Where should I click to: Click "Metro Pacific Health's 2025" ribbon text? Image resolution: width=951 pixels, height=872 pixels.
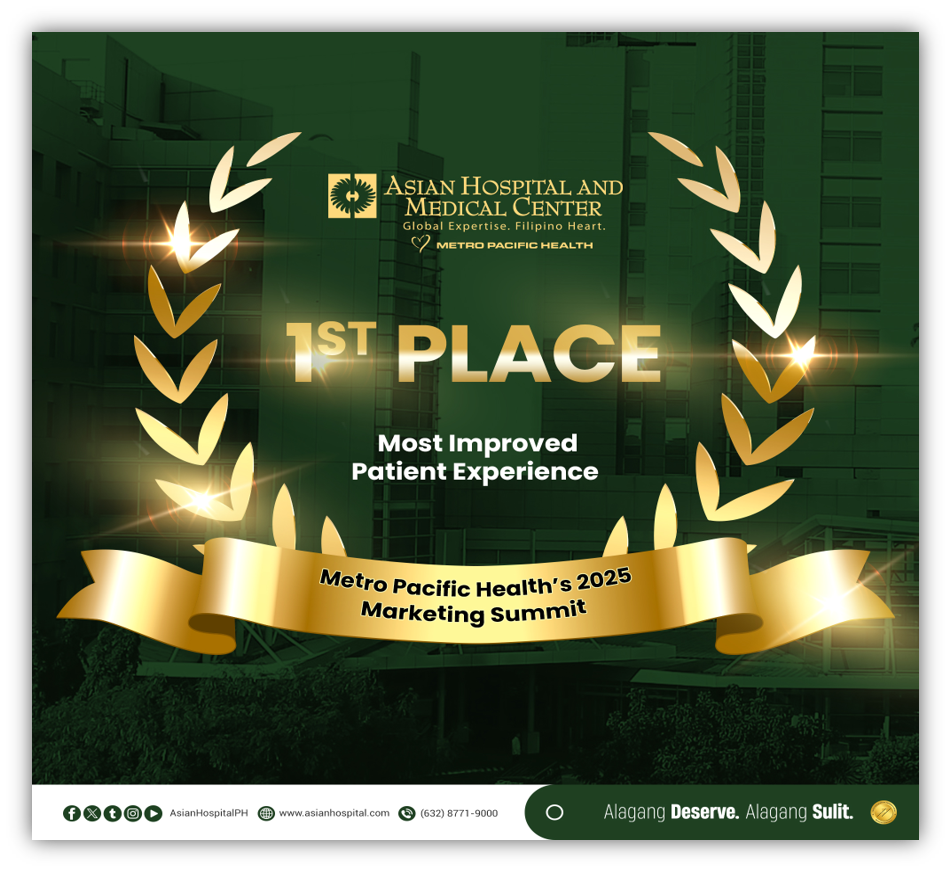476,583
